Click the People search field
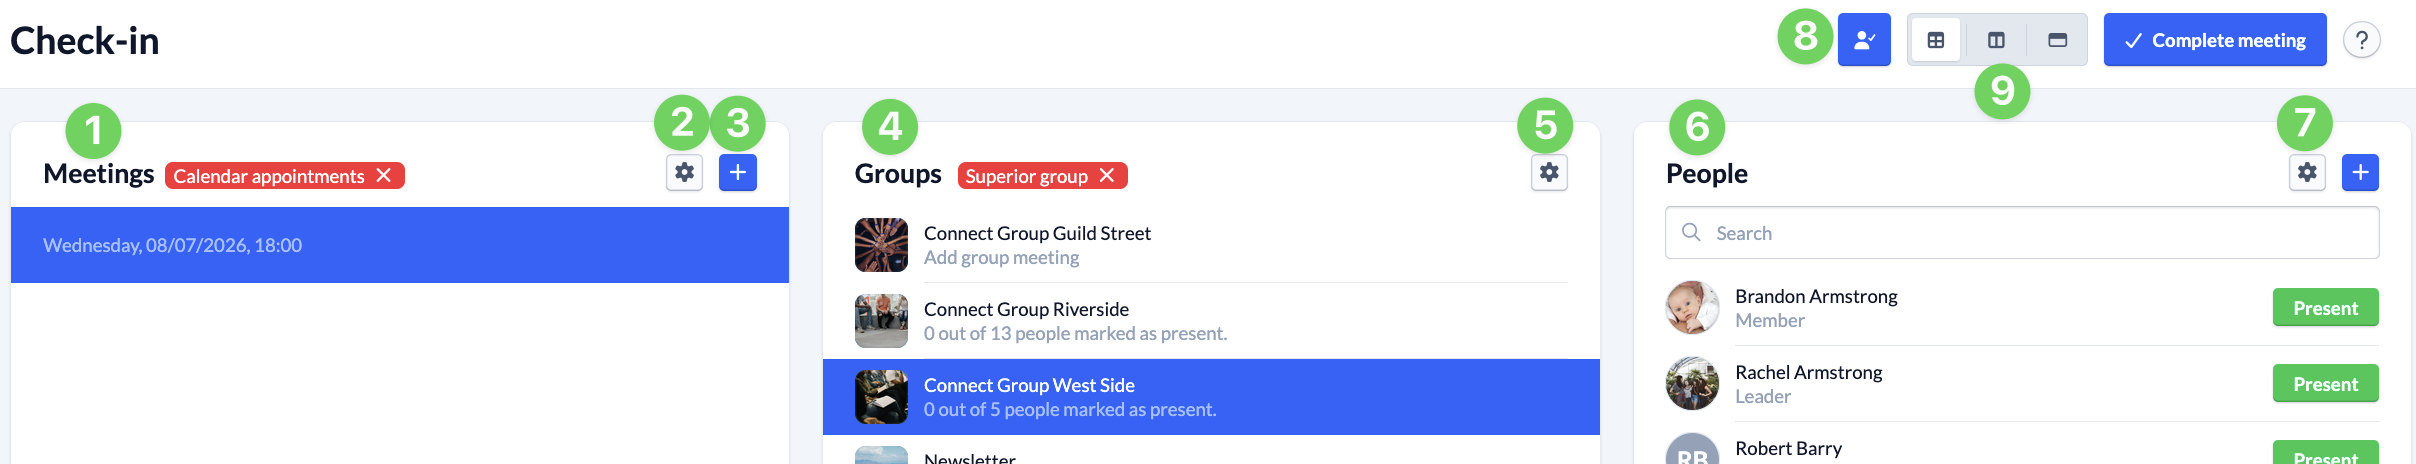The width and height of the screenshot is (2416, 464). (2022, 233)
